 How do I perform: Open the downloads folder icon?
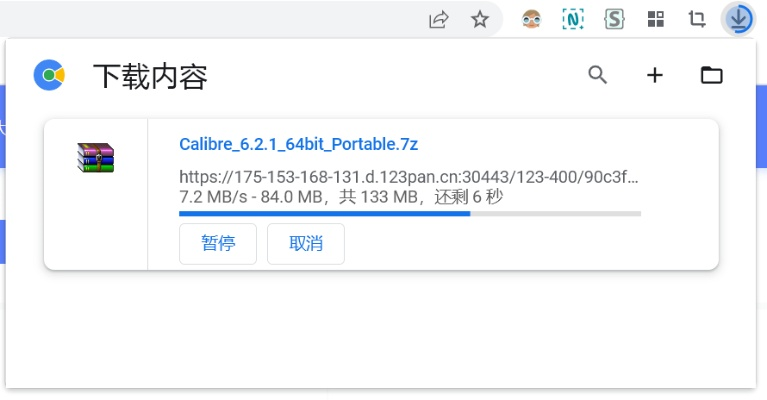click(x=712, y=75)
